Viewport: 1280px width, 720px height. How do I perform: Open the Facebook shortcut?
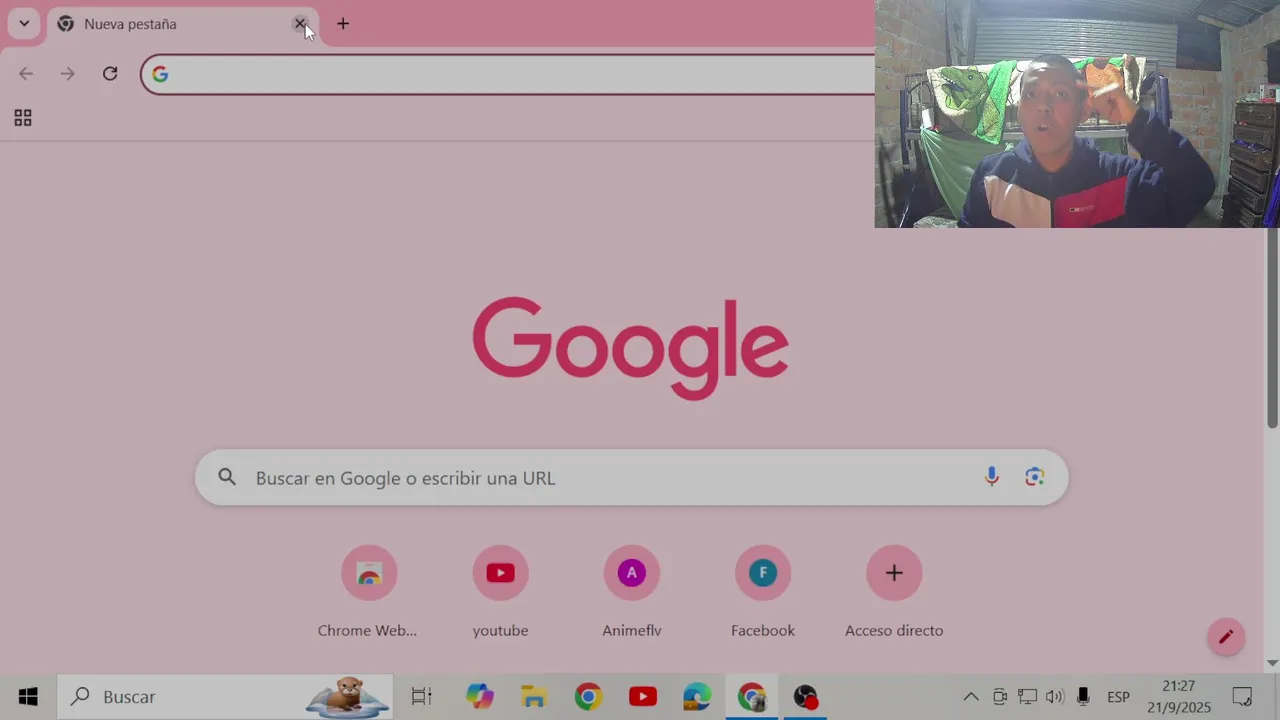tap(763, 591)
